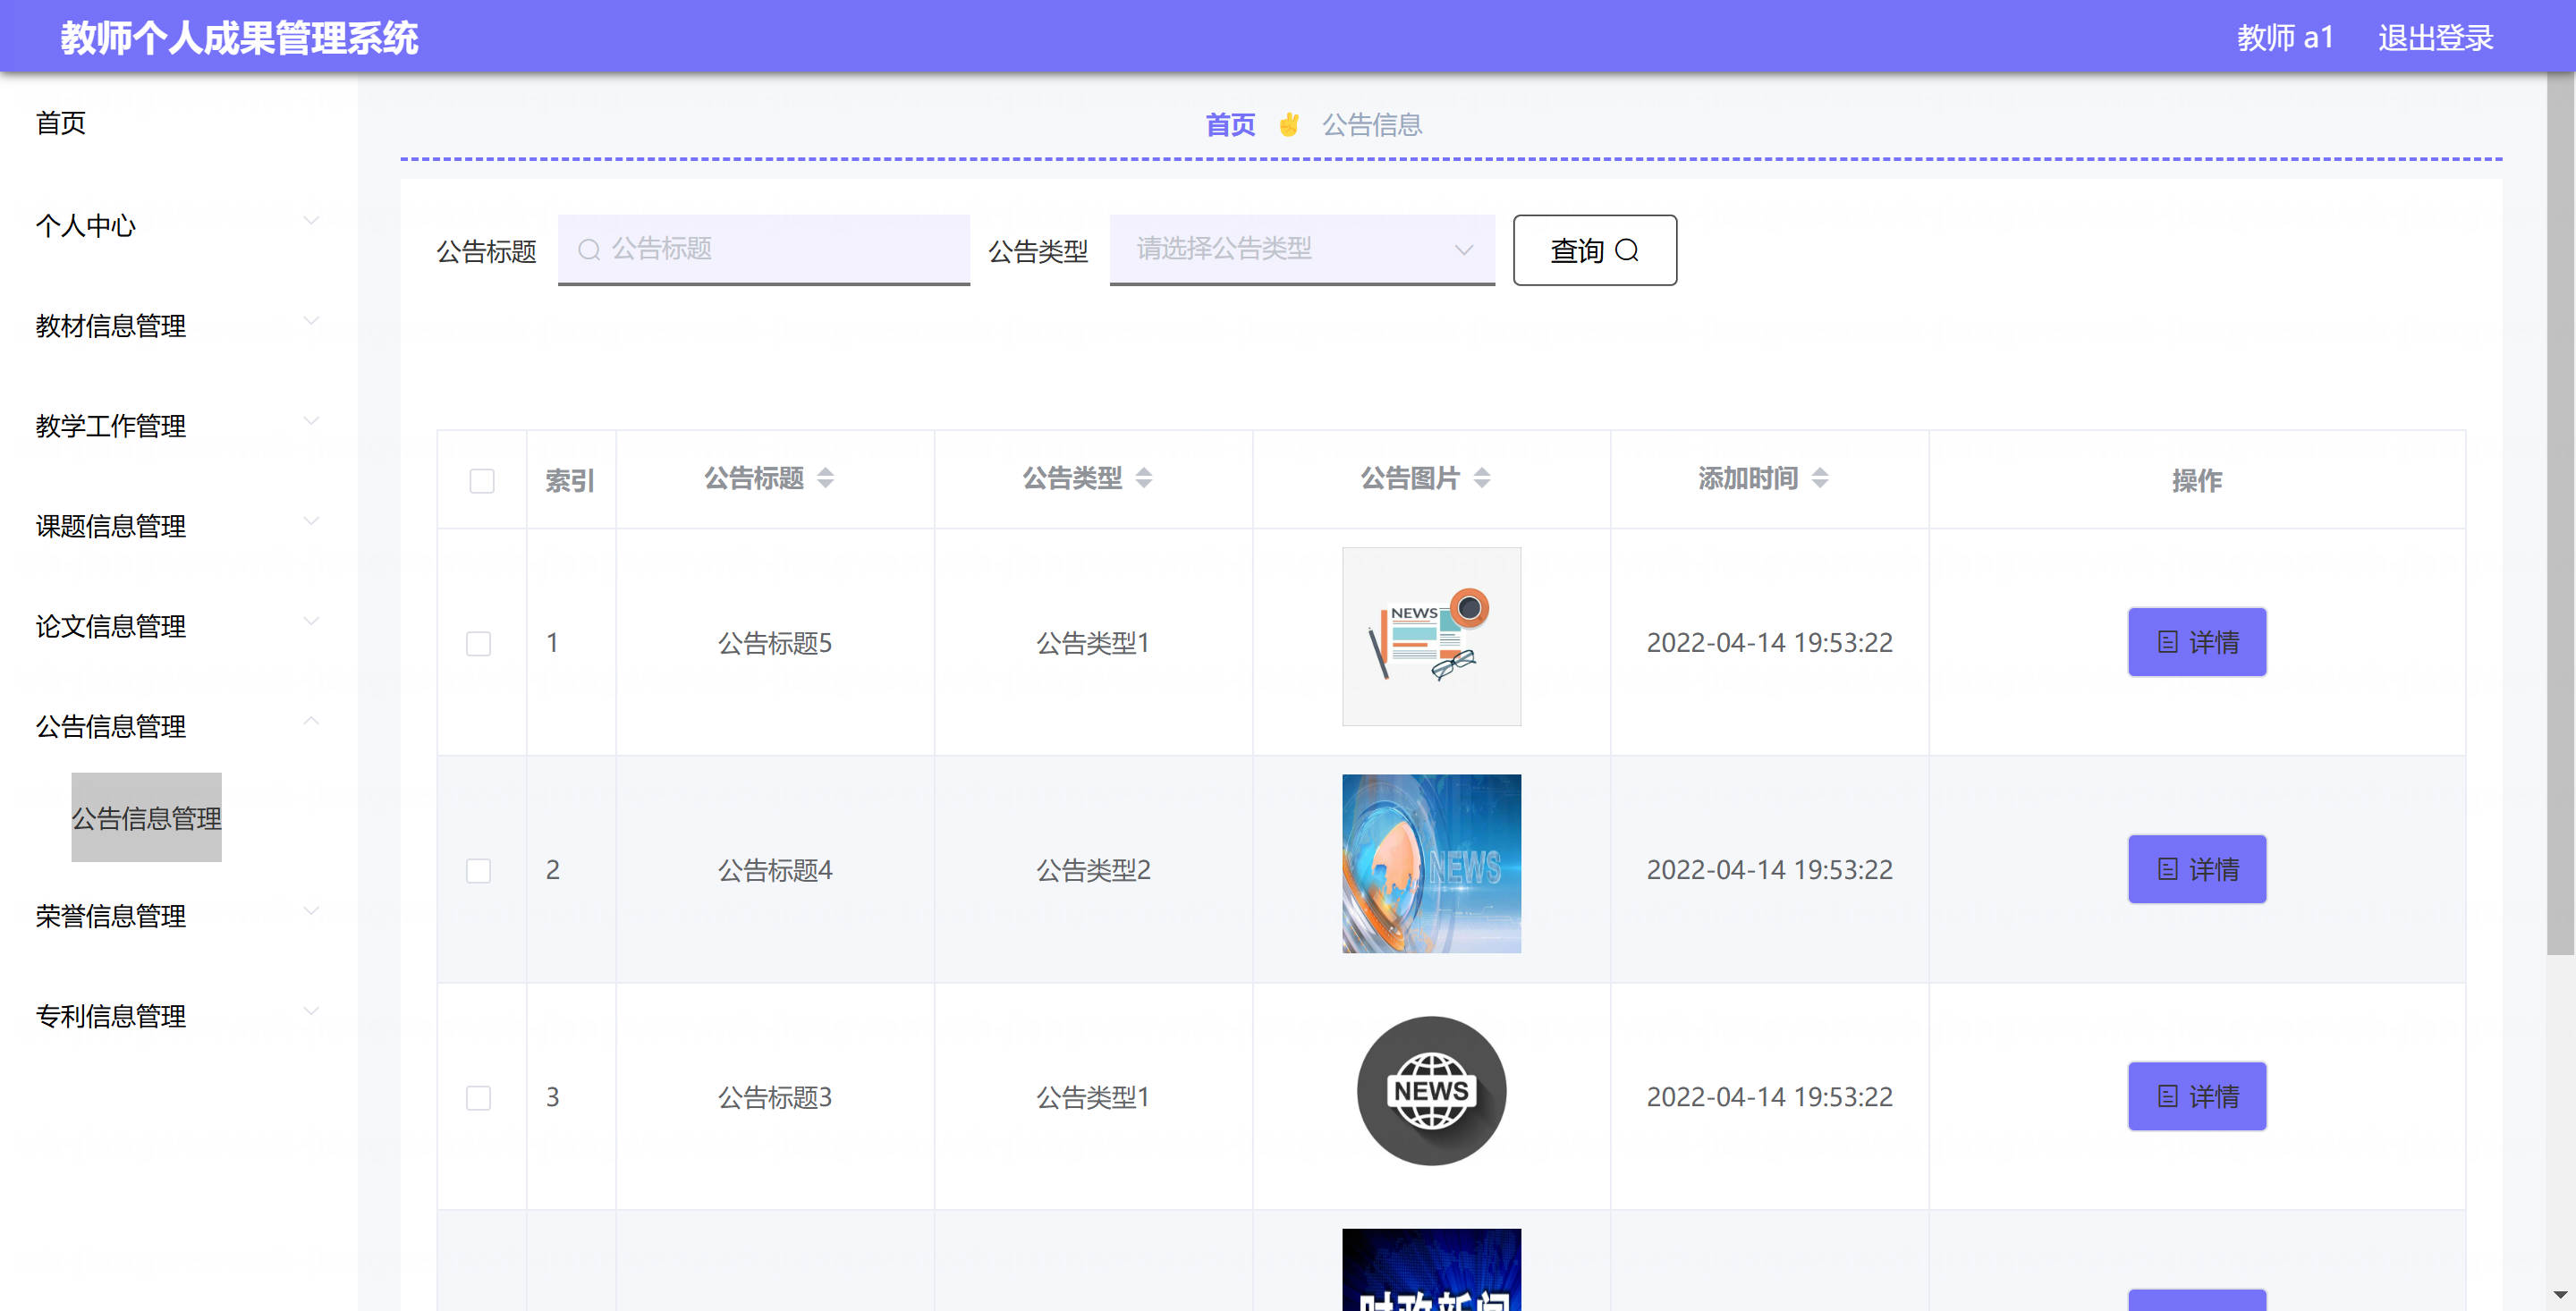The height and width of the screenshot is (1311, 2576).
Task: Expand the 论文信息管理 sidebar menu
Action: pyautogui.click(x=178, y=625)
